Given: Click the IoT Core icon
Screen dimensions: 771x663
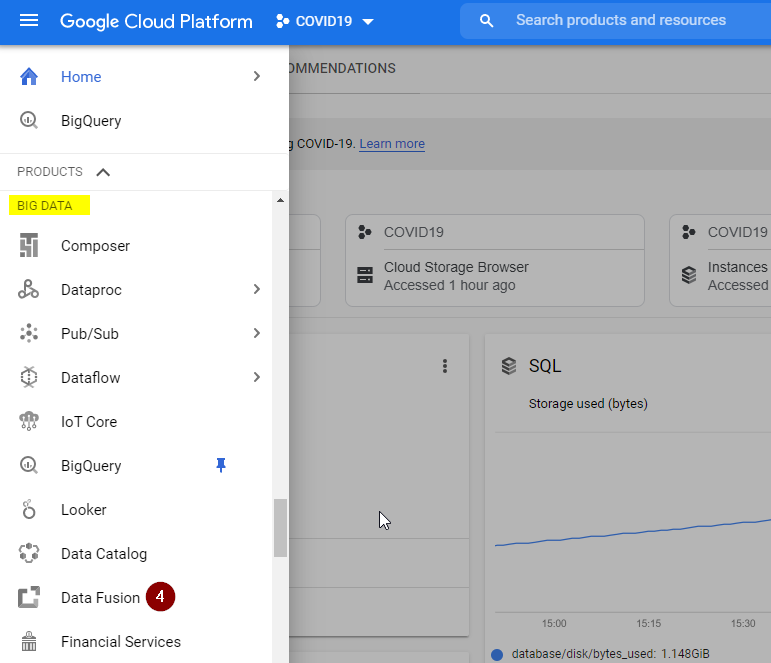Looking at the screenshot, I should tap(29, 422).
